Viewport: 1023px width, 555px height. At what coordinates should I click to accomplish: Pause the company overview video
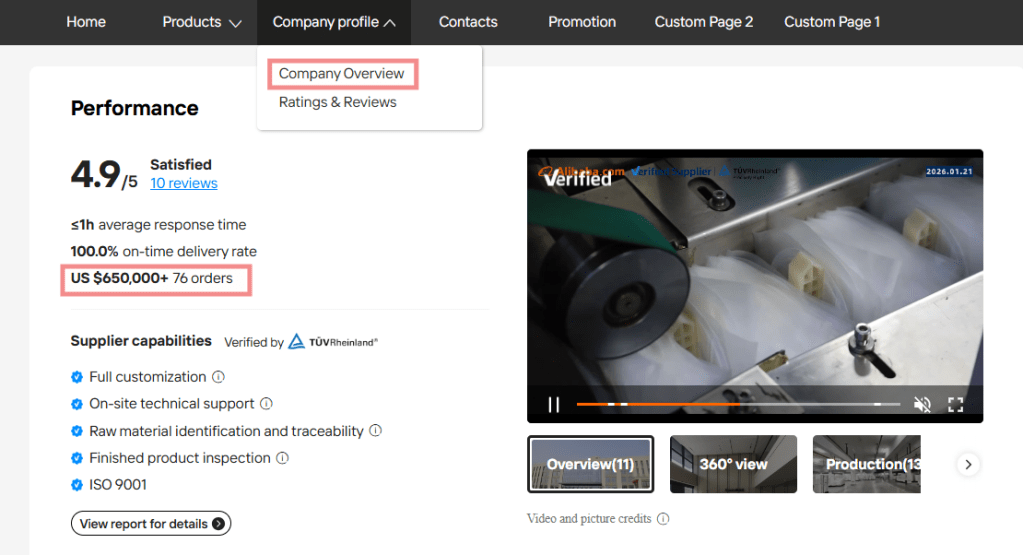click(554, 404)
